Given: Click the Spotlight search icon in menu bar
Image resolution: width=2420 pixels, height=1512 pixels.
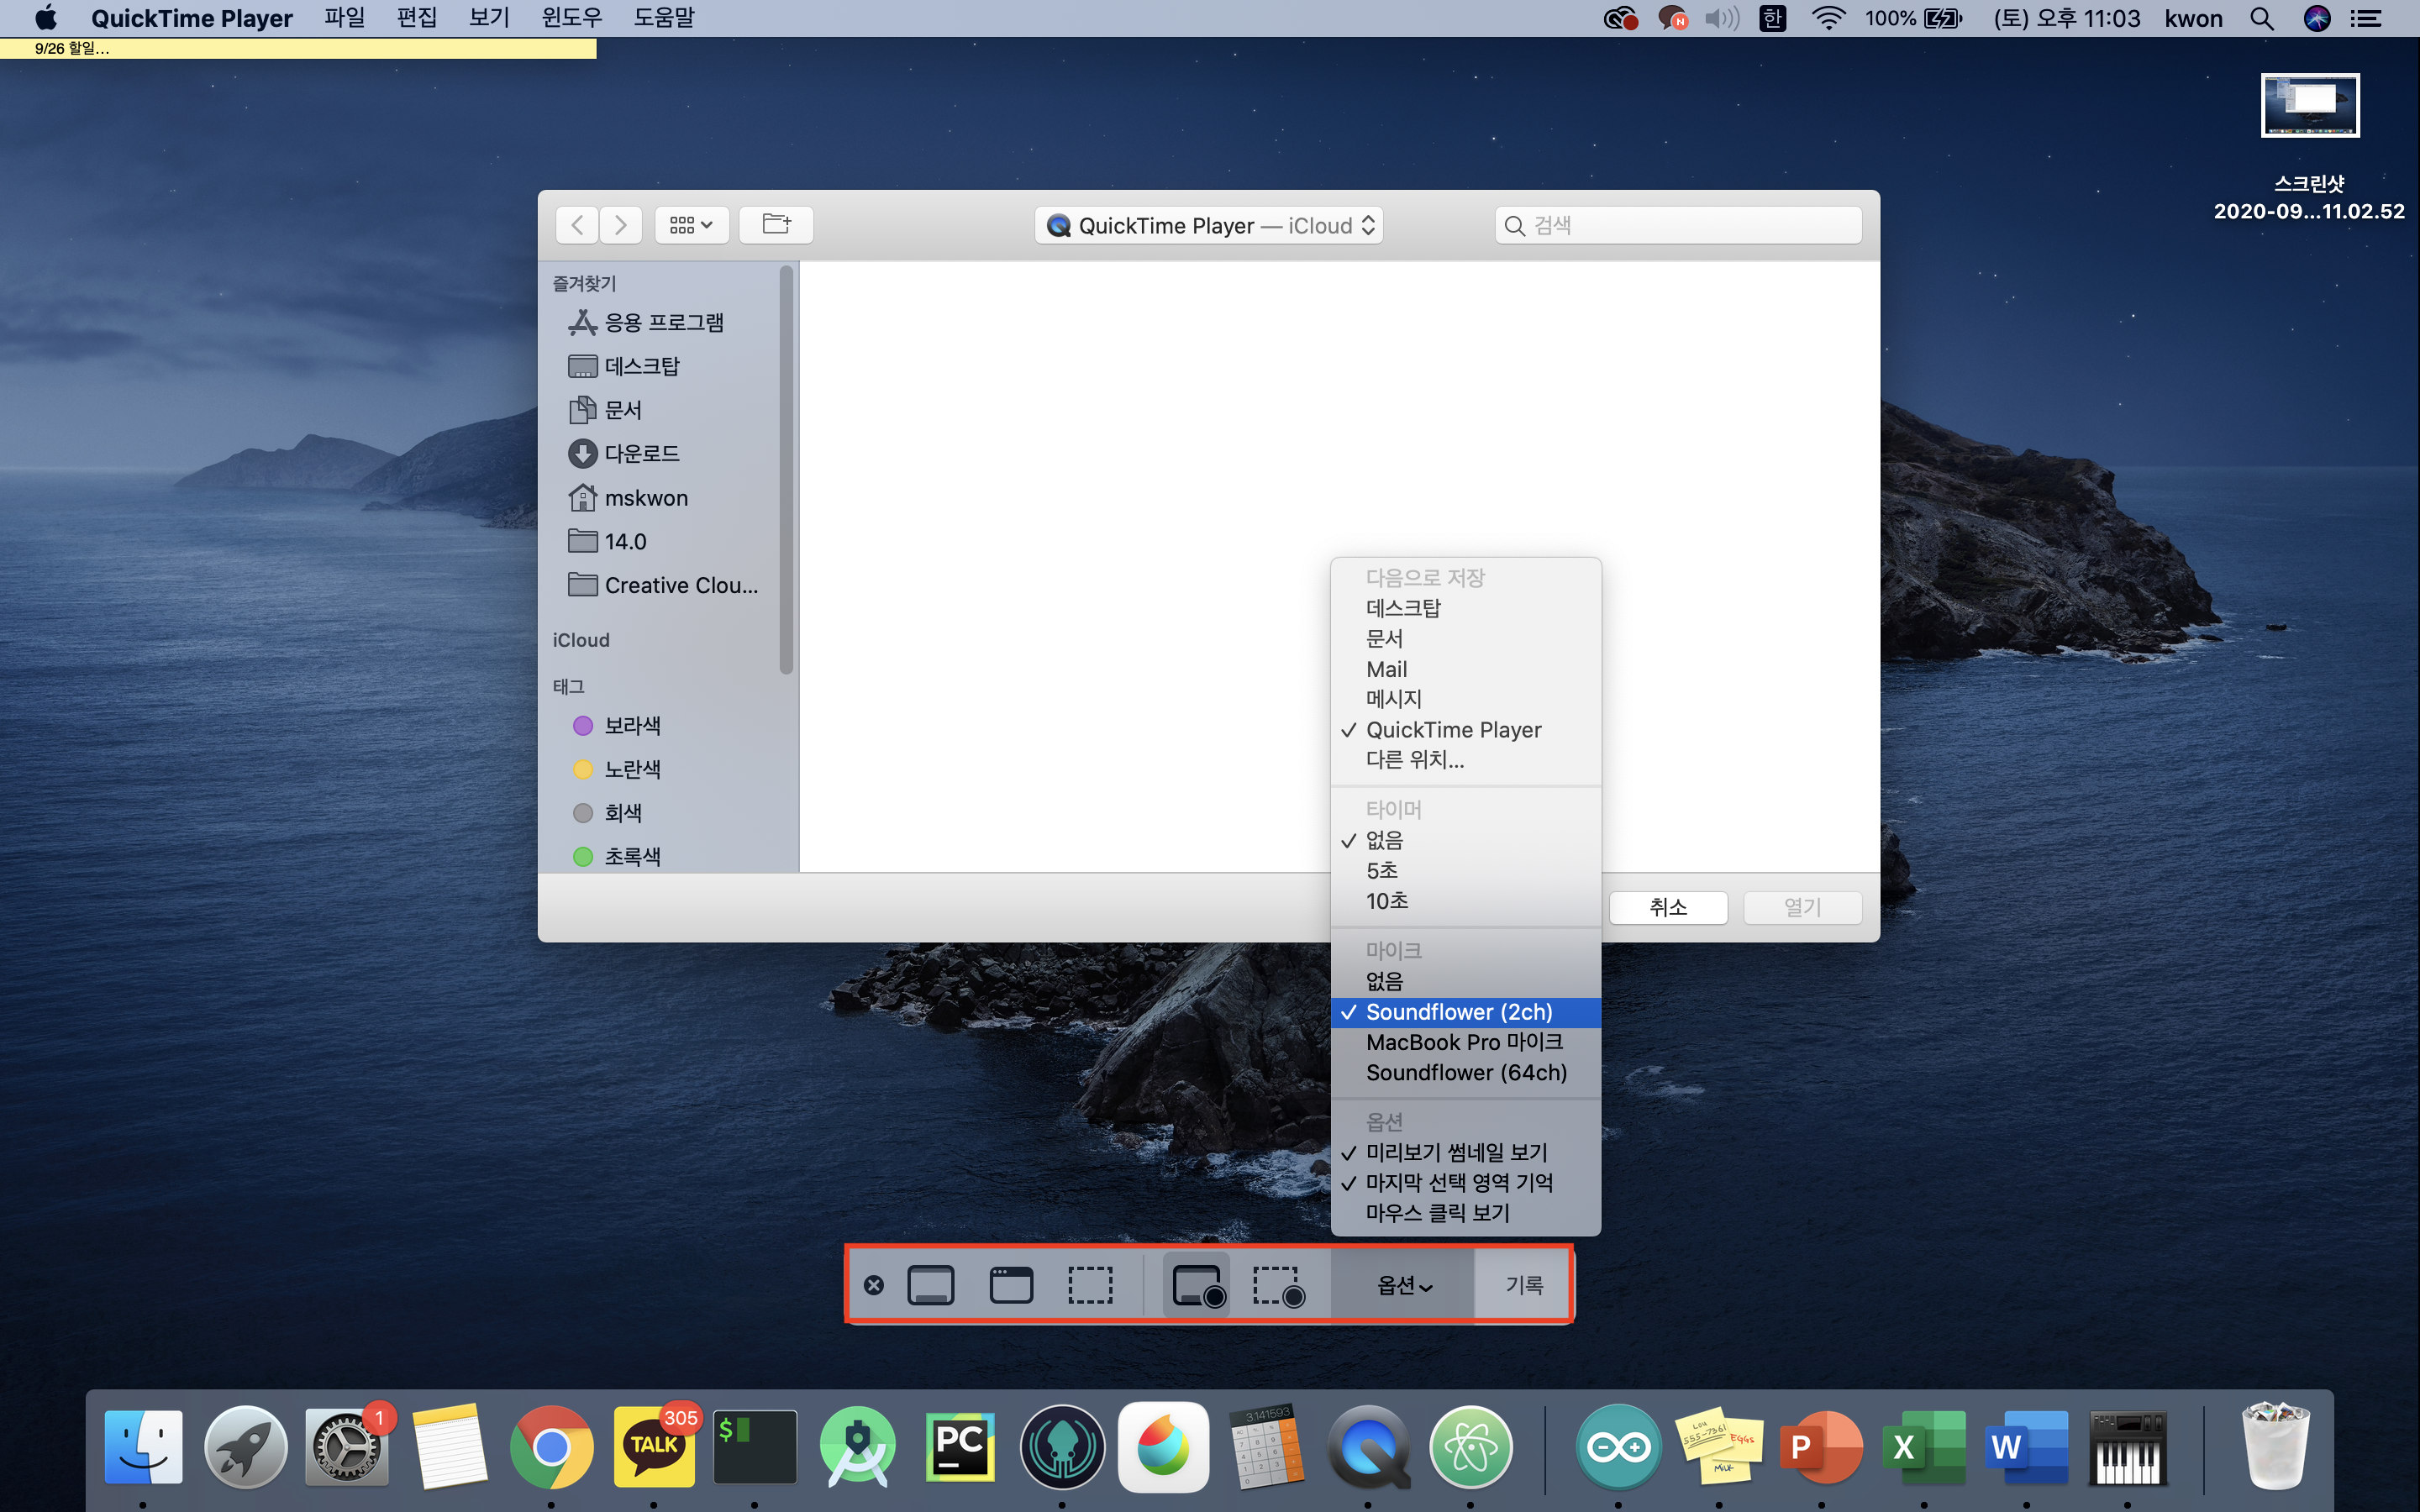Looking at the screenshot, I should (x=2261, y=18).
